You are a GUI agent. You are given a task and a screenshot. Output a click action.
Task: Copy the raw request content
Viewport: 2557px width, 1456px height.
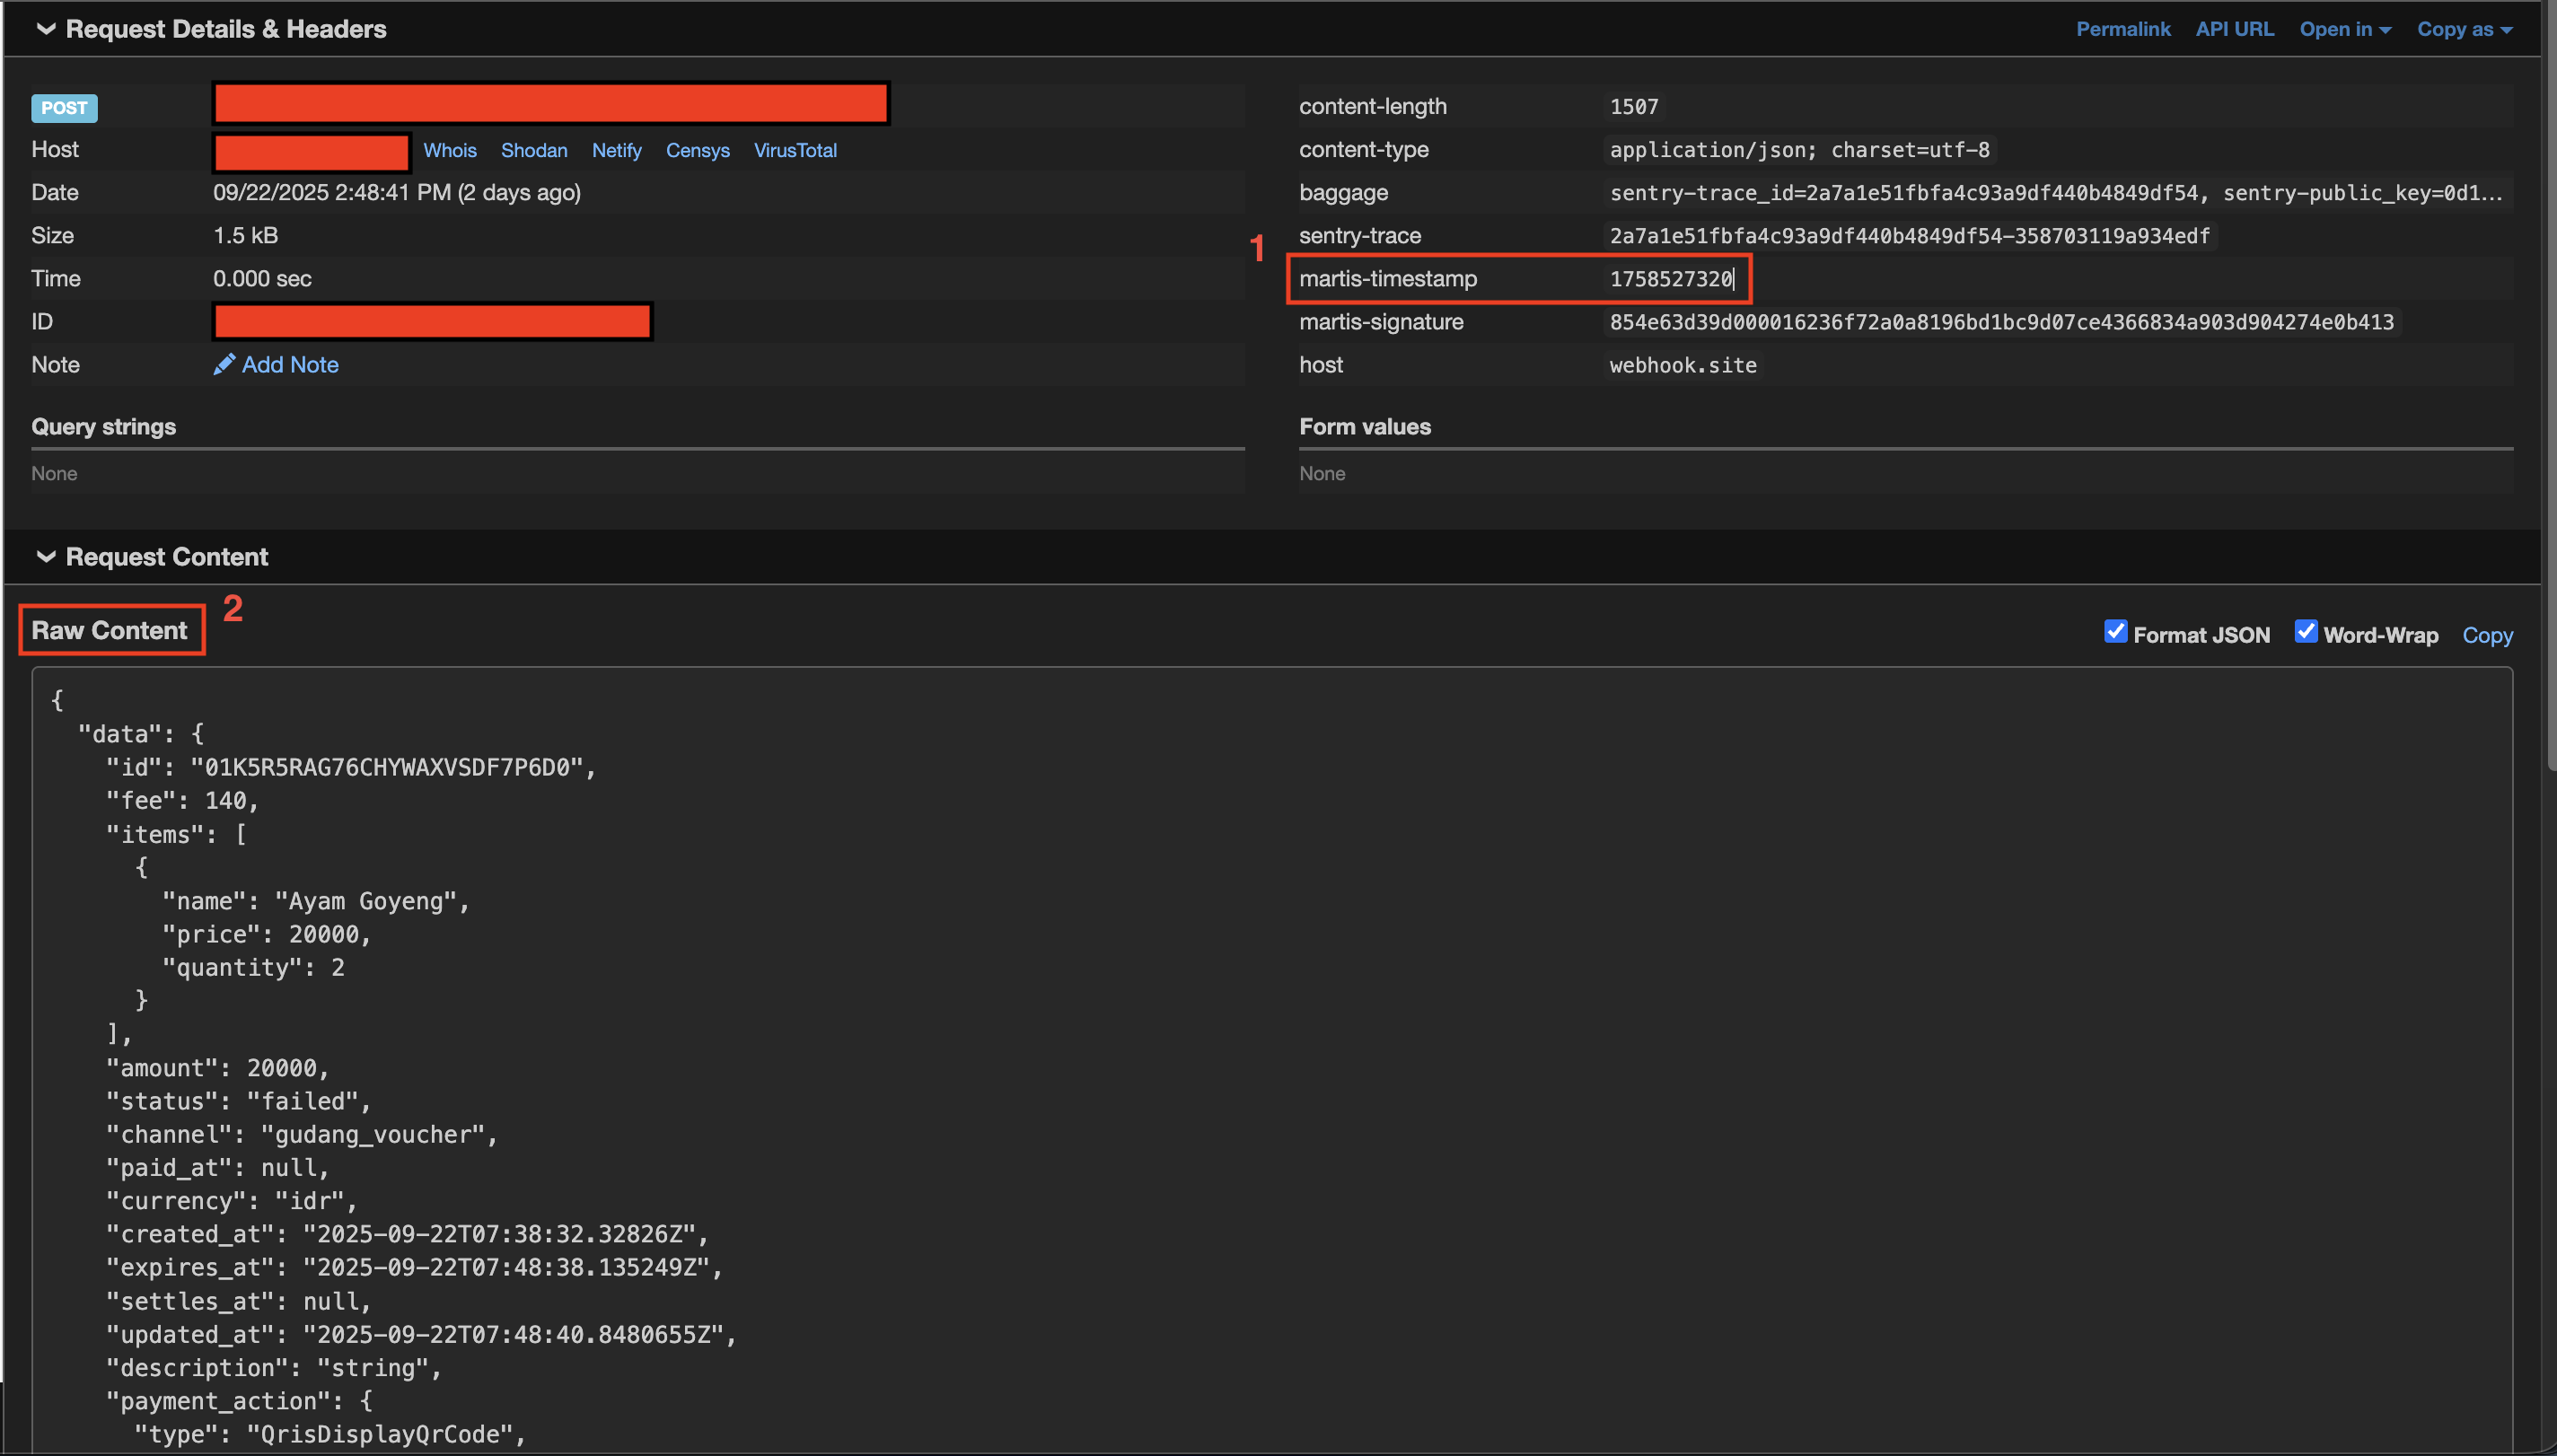coord(2486,636)
